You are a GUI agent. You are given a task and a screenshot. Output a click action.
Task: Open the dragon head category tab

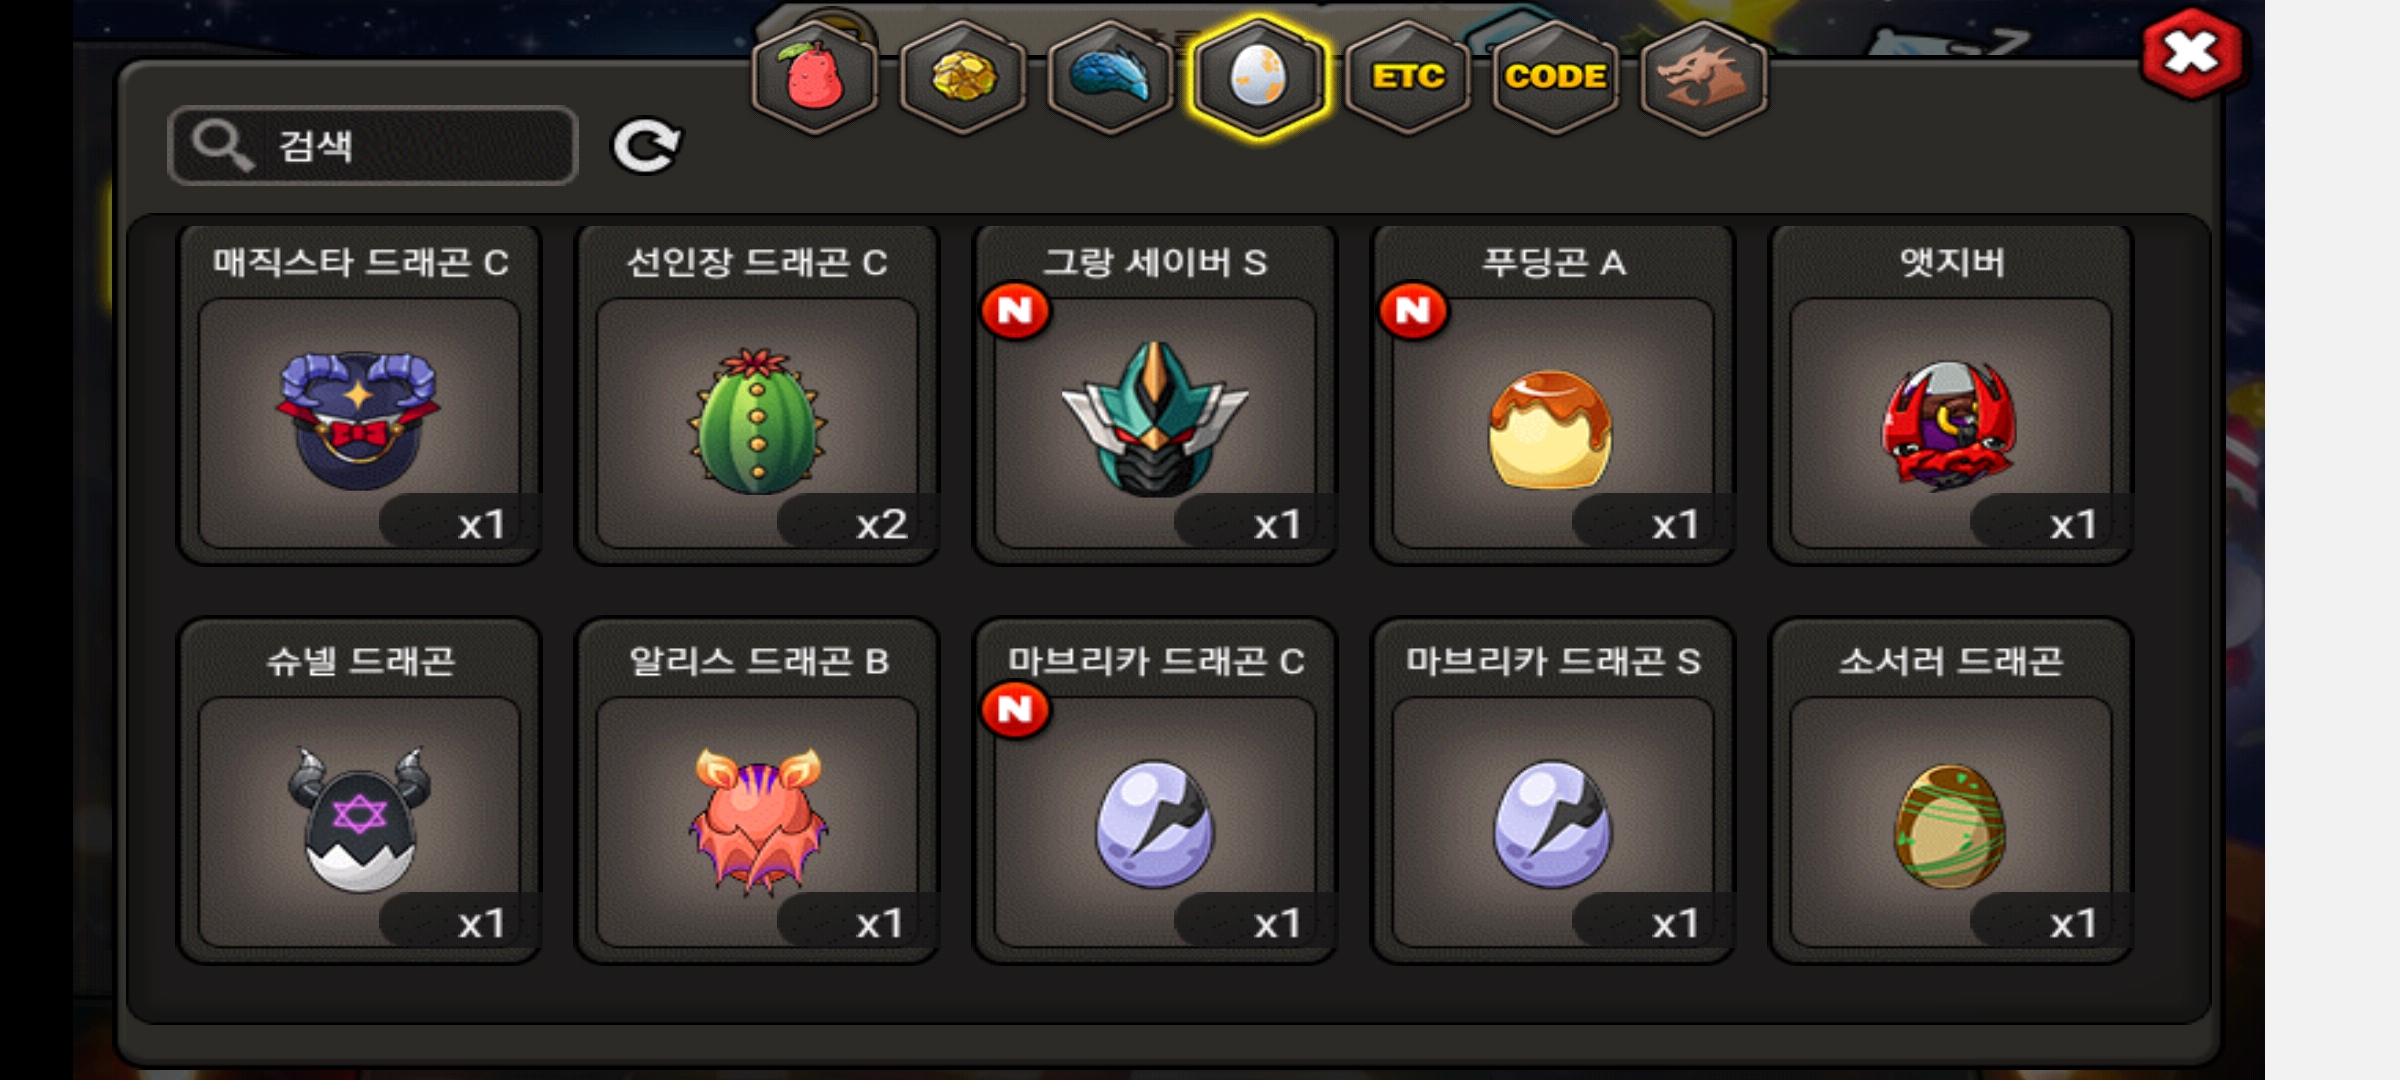pyautogui.click(x=1703, y=77)
